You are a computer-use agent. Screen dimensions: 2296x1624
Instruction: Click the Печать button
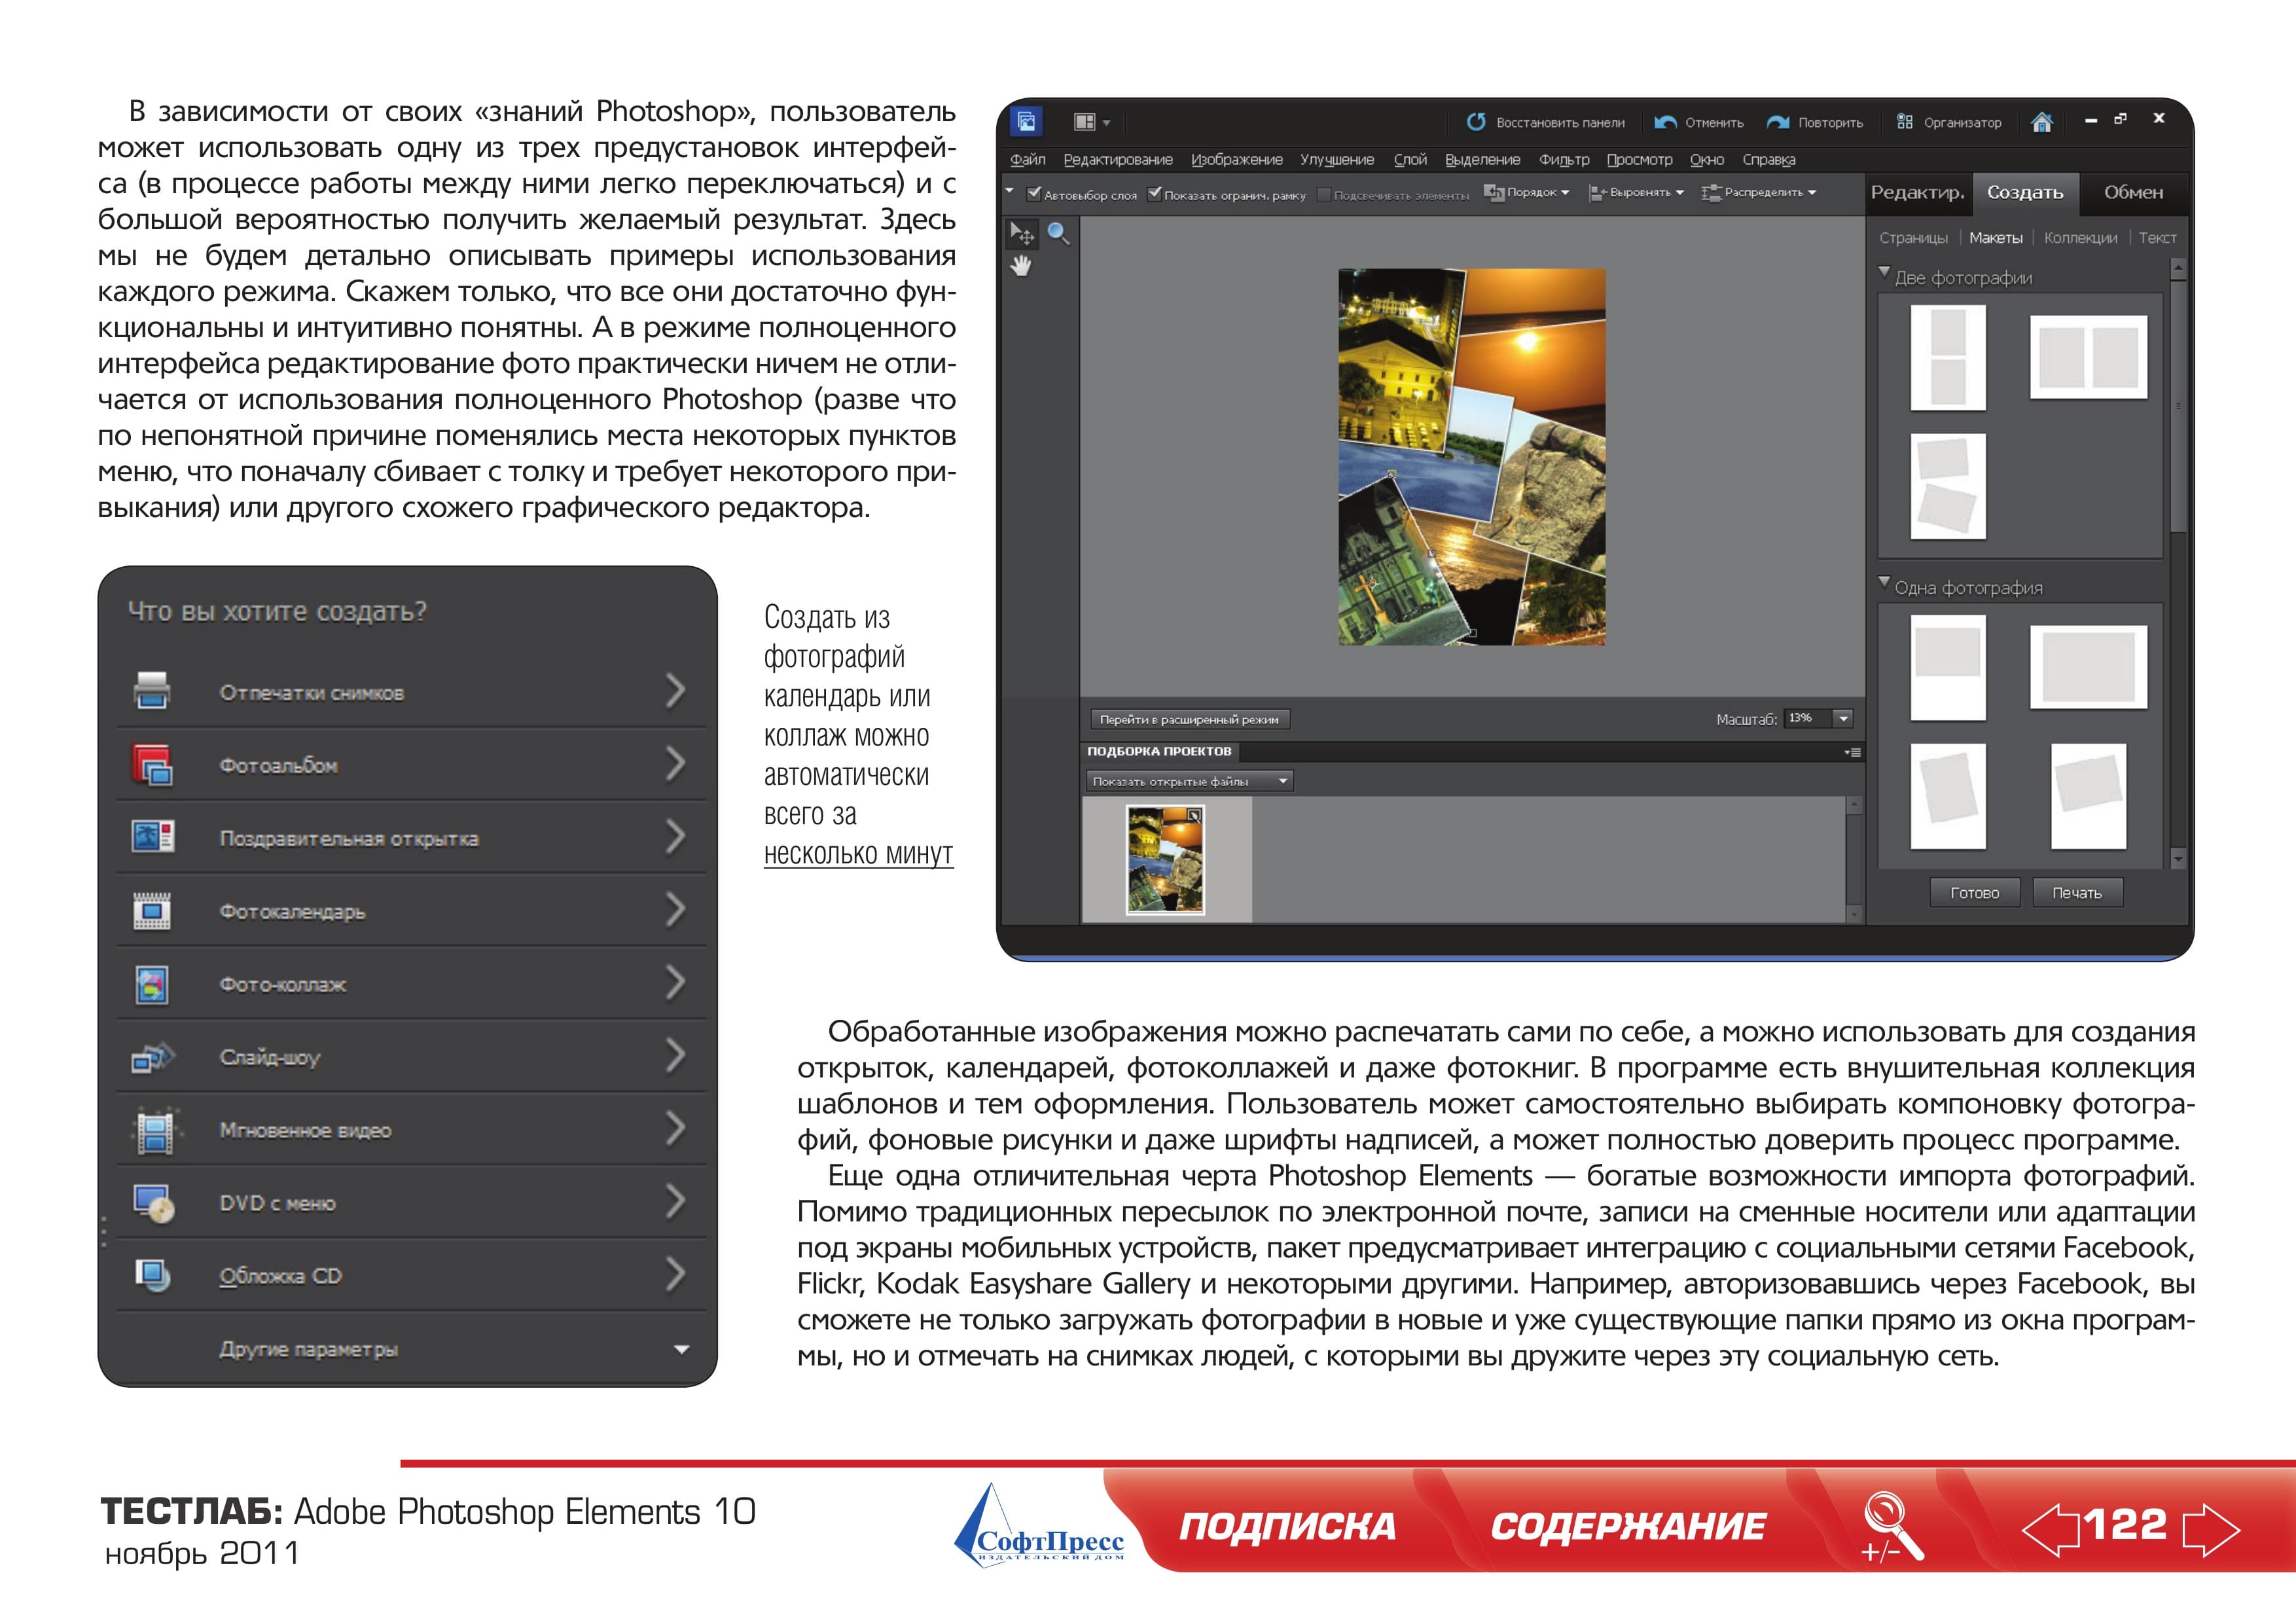pyautogui.click(x=2077, y=893)
